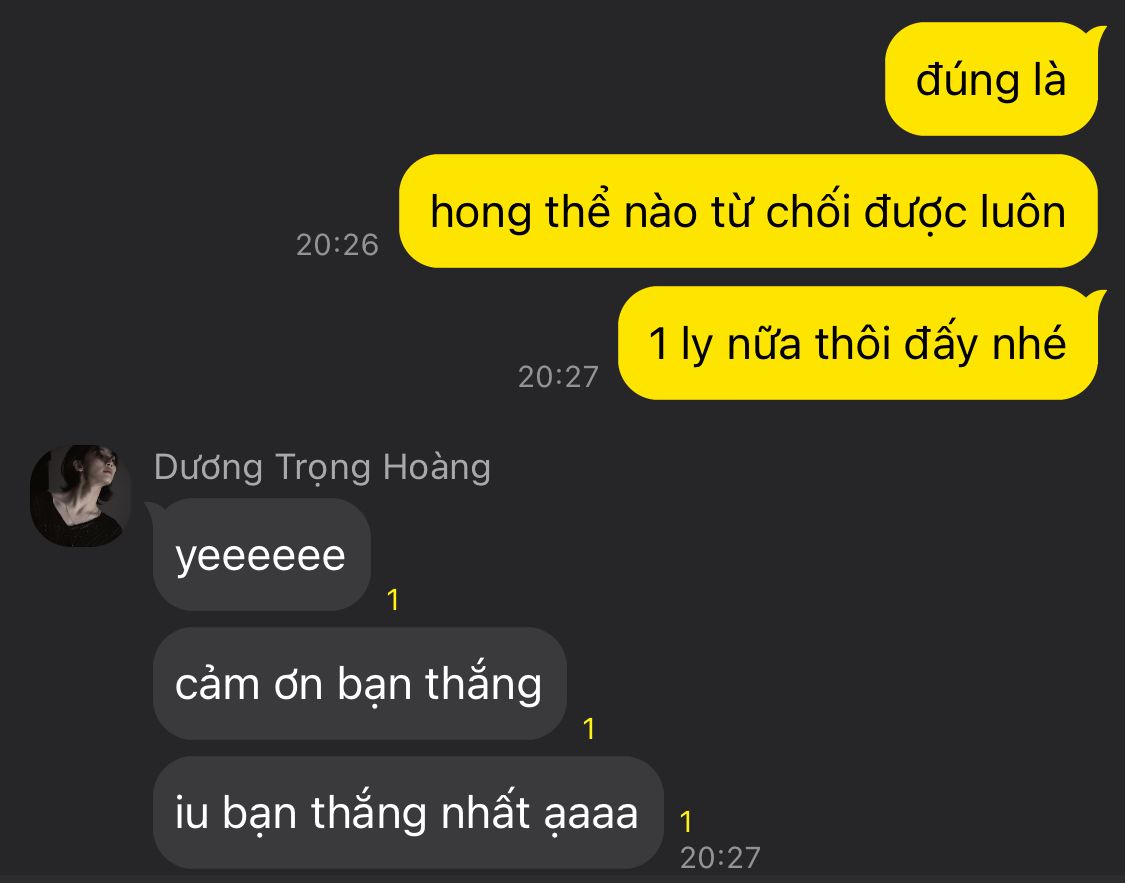Tap the read count beside 'cảm ơn bạn thắng'
Viewport: 1125px width, 883px height.
pos(589,729)
